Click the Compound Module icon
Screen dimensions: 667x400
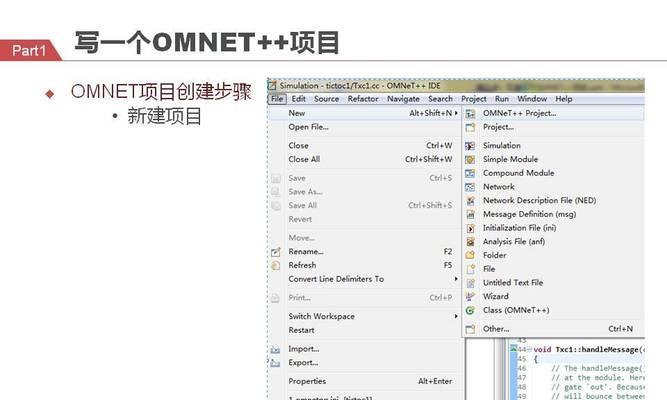point(470,173)
